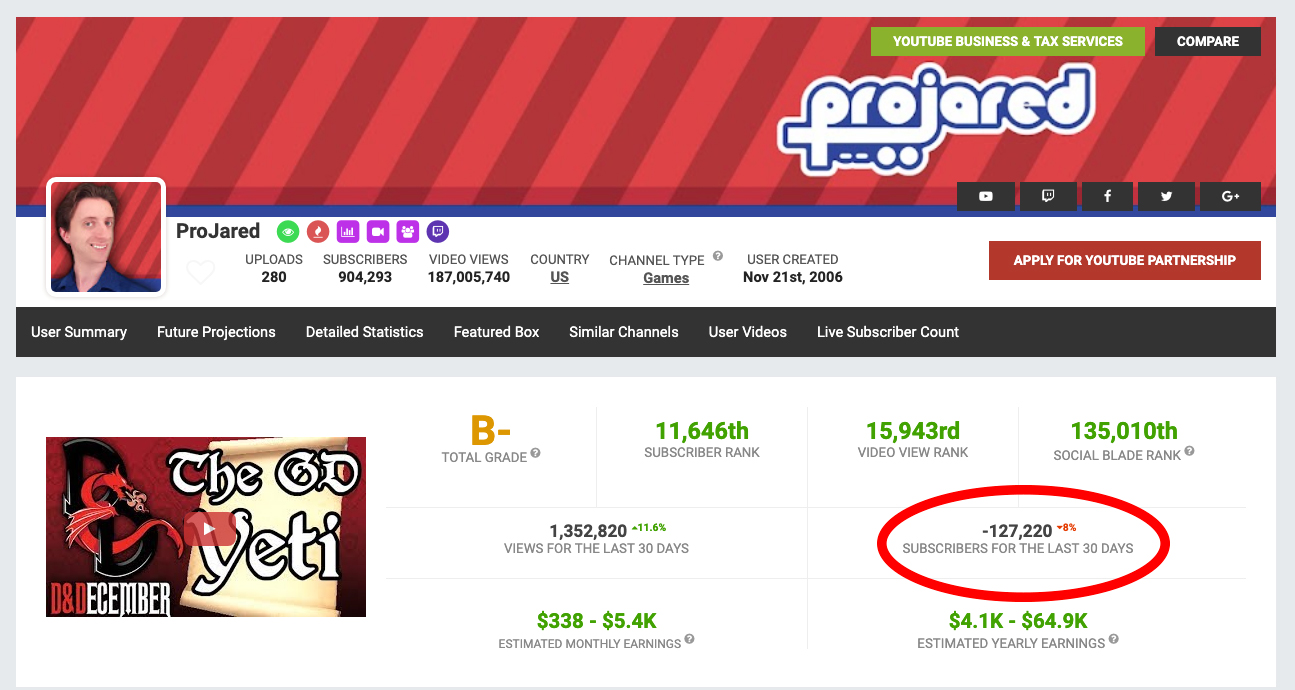Open the Detailed Statistics tab

(x=364, y=332)
